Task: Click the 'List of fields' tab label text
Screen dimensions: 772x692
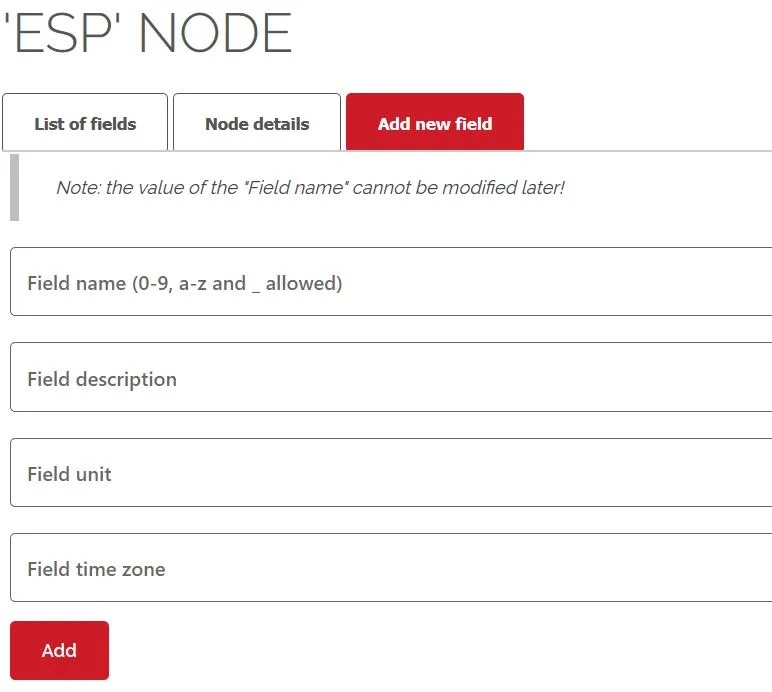Action: point(85,124)
